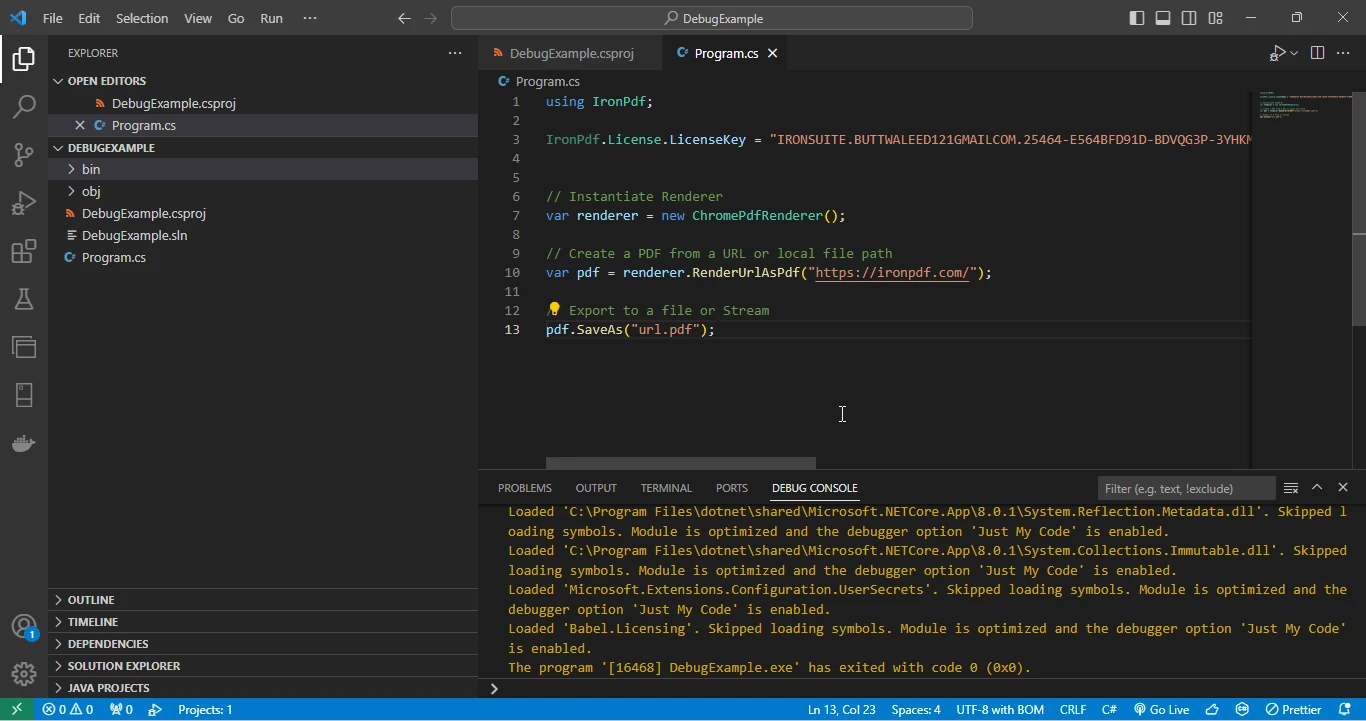The image size is (1366, 721).
Task: Switch to DebugExample.csproj editor tab
Action: coord(570,53)
